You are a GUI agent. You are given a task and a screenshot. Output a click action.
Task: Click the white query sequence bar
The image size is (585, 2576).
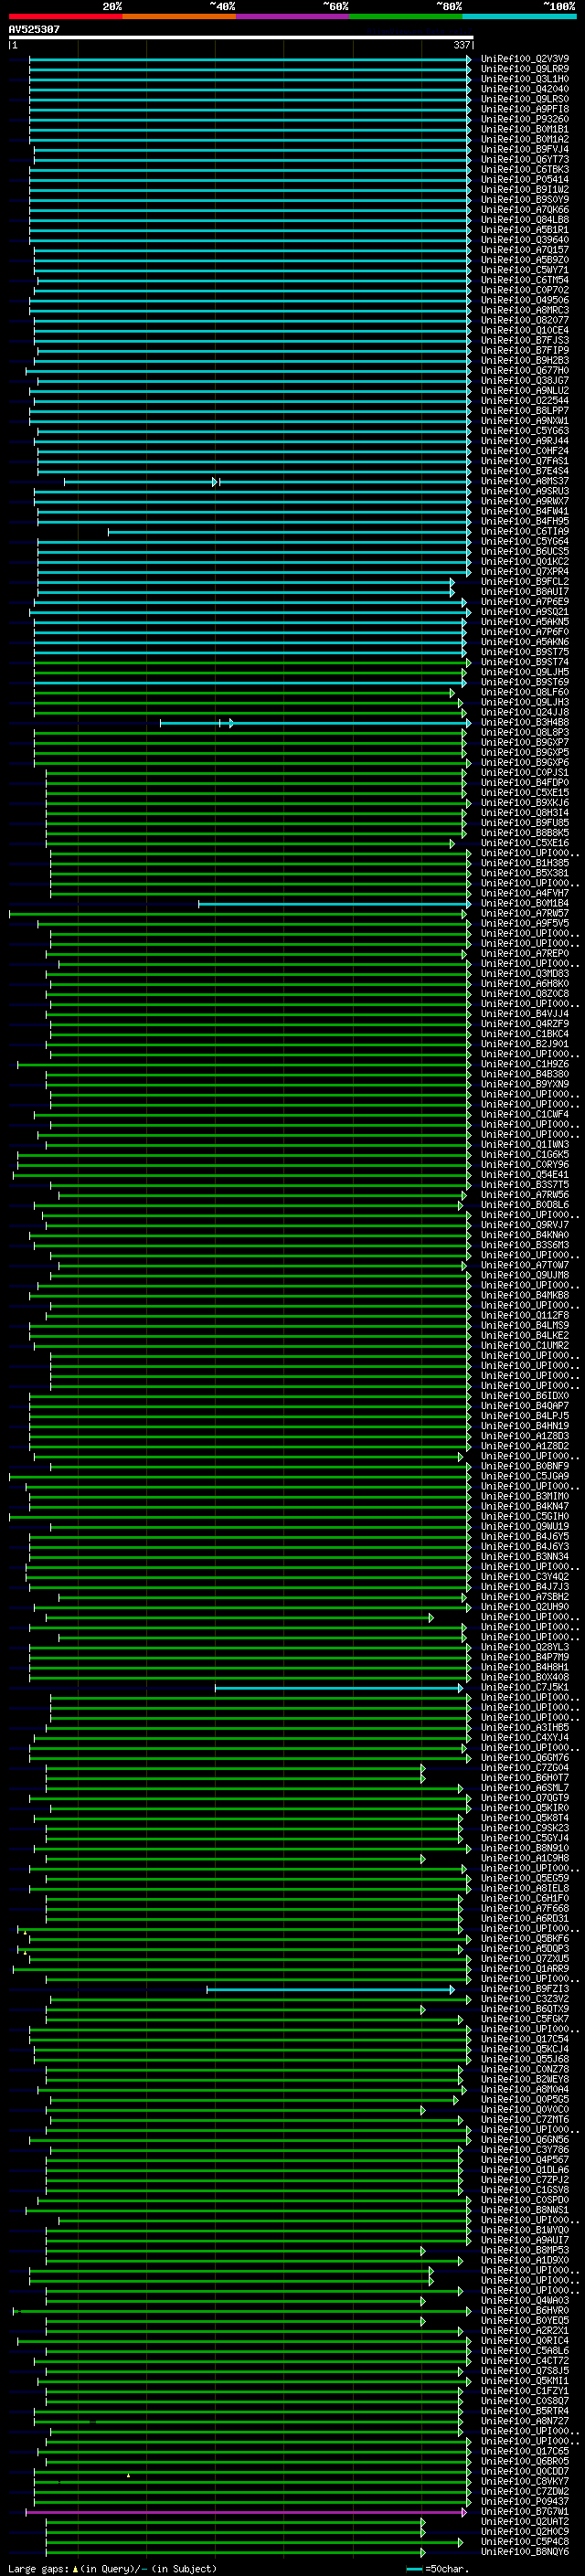[x=240, y=37]
